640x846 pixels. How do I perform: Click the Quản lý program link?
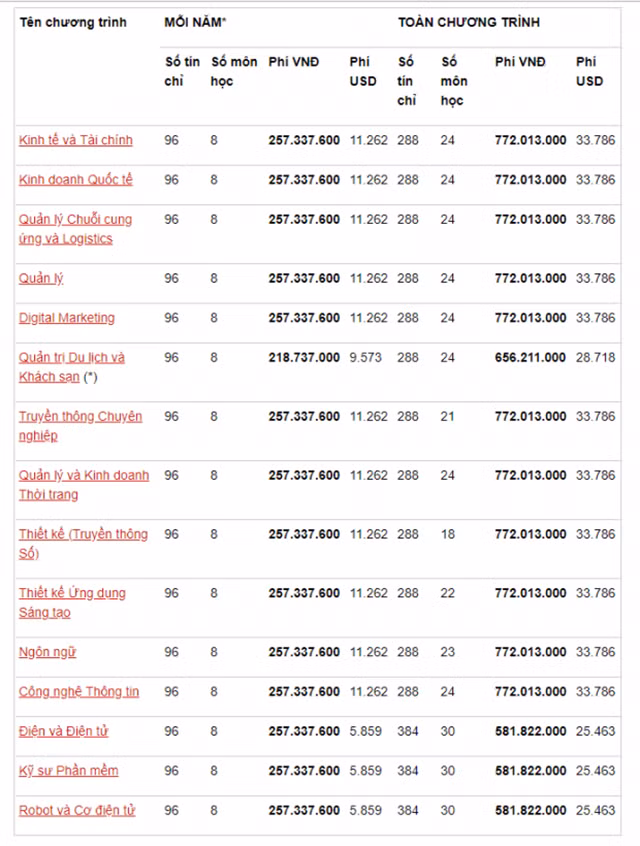(41, 278)
